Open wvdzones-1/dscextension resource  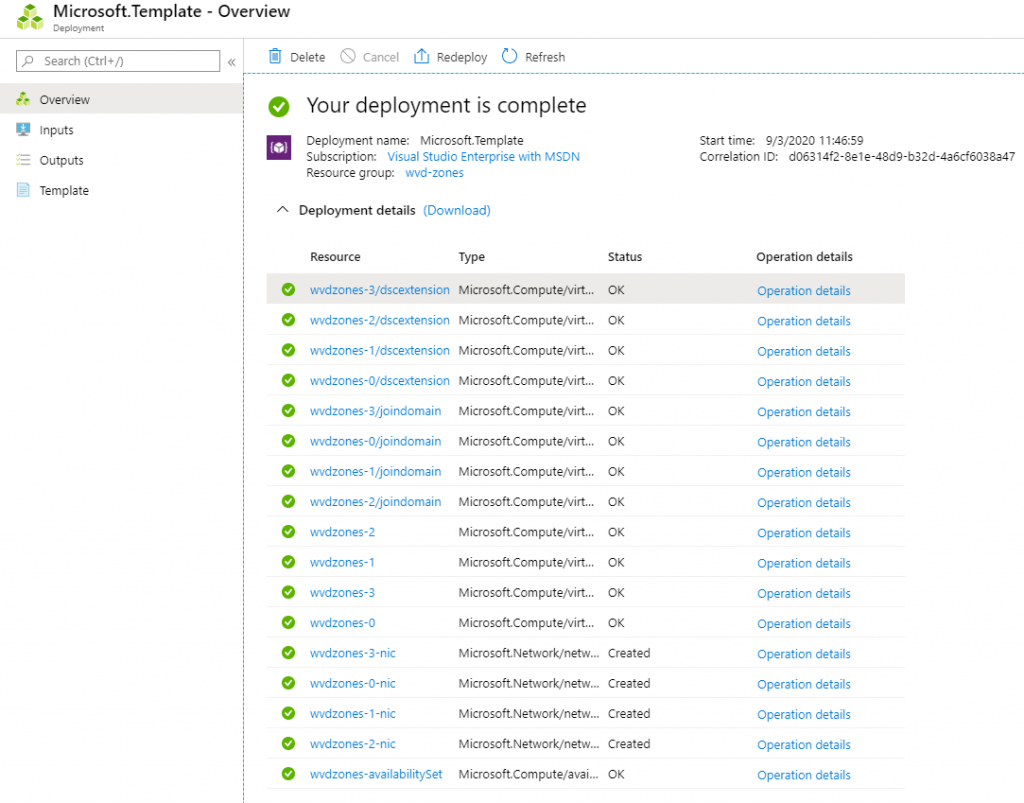pyautogui.click(x=379, y=351)
